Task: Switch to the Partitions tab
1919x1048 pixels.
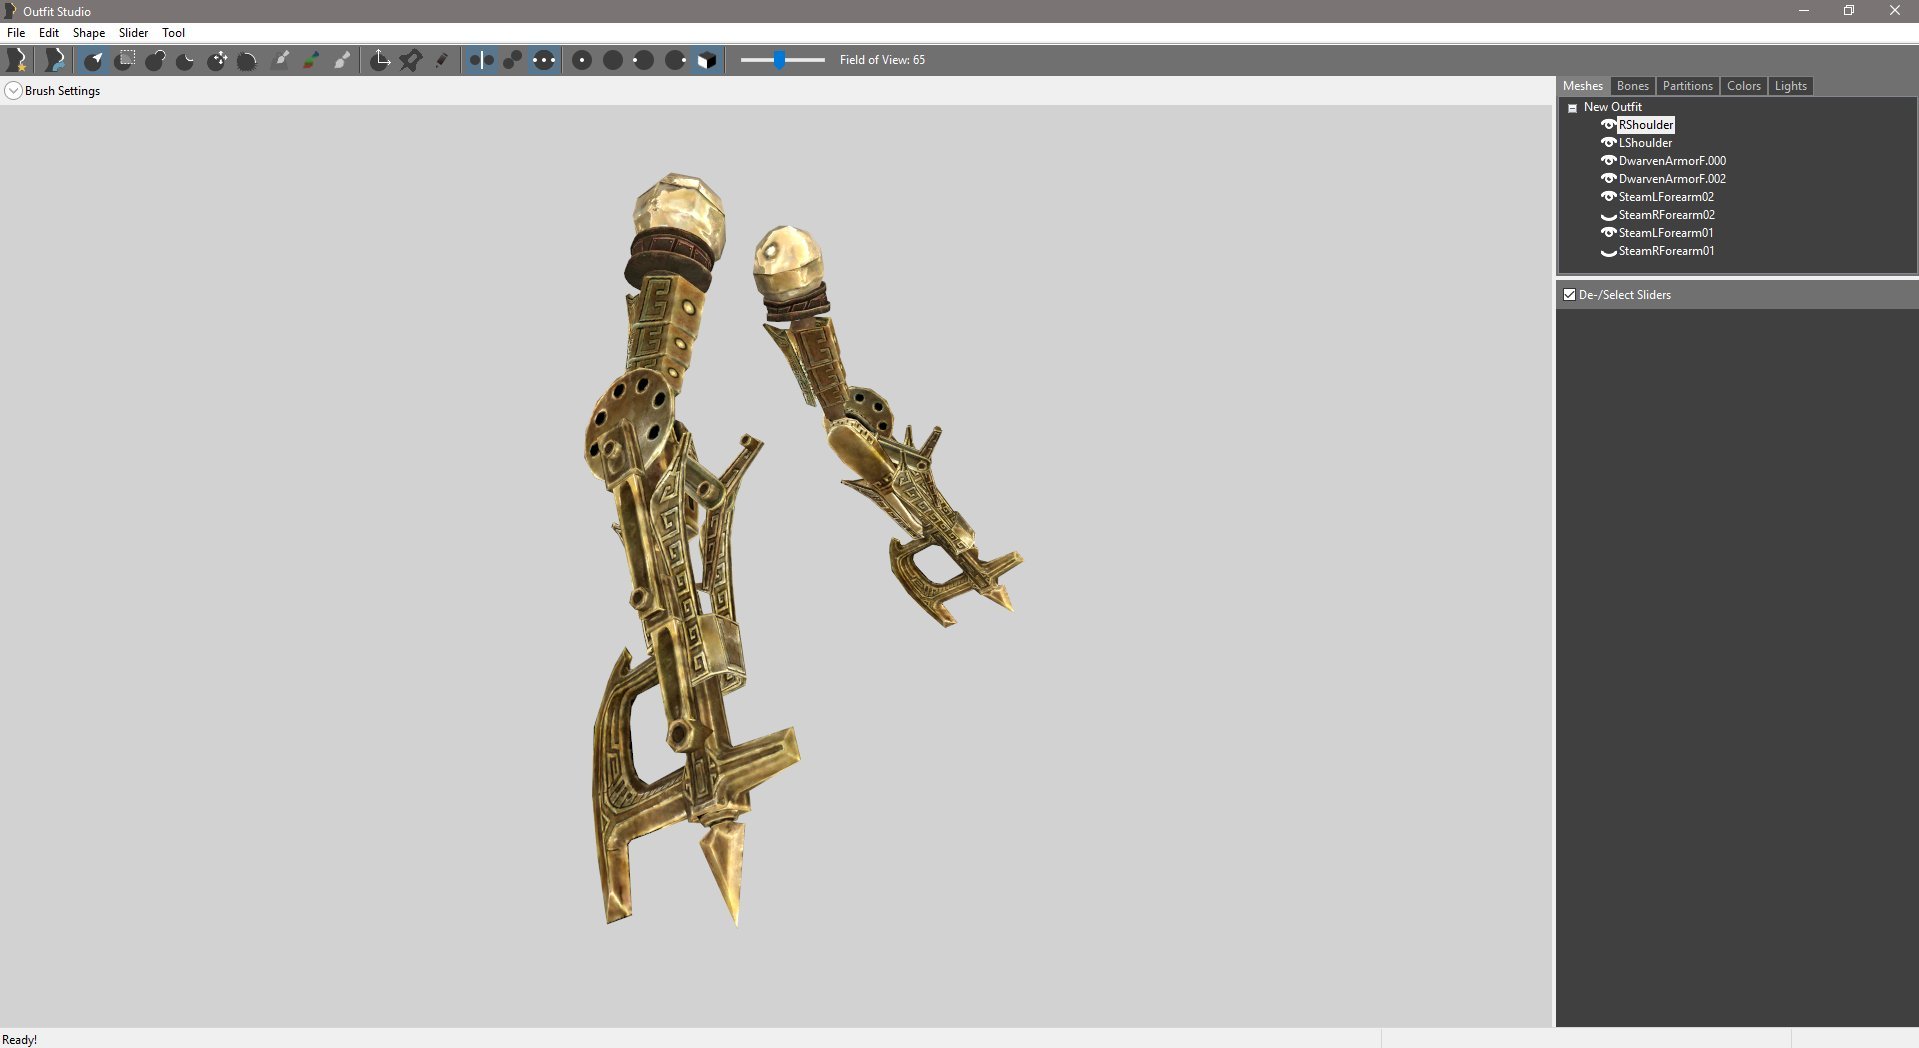Action: 1687,86
